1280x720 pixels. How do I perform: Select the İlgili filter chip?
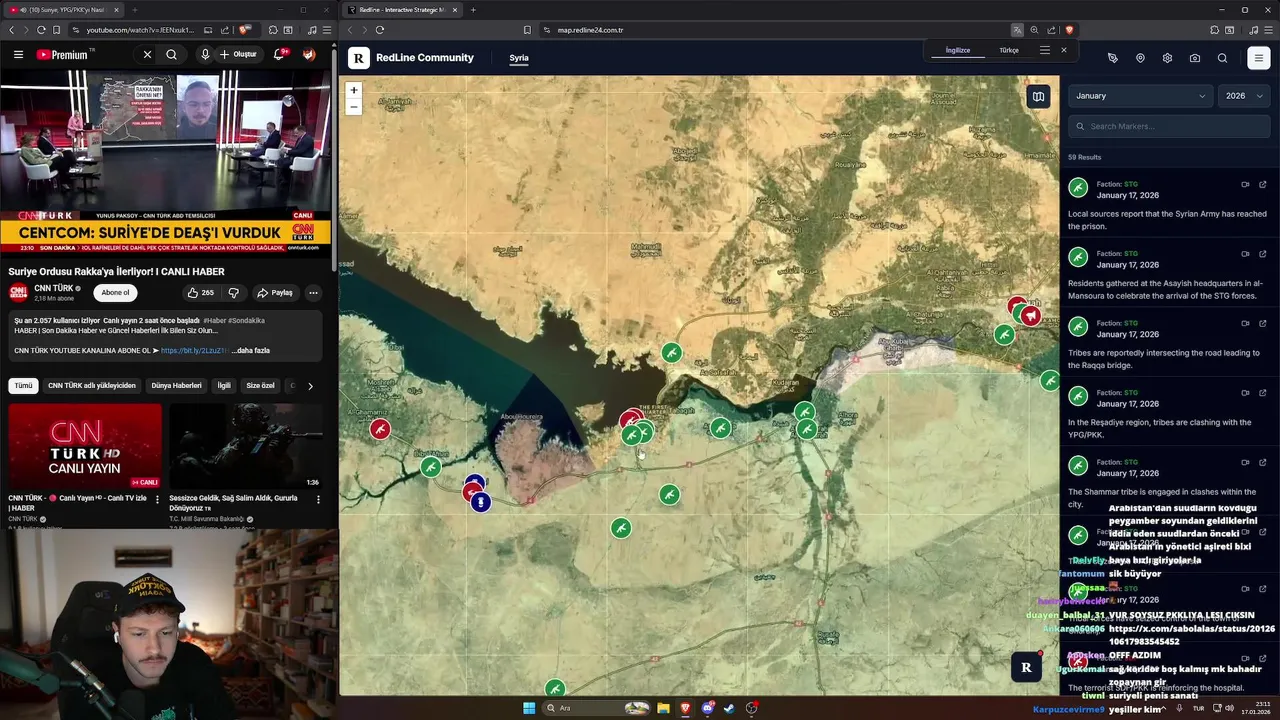click(224, 386)
